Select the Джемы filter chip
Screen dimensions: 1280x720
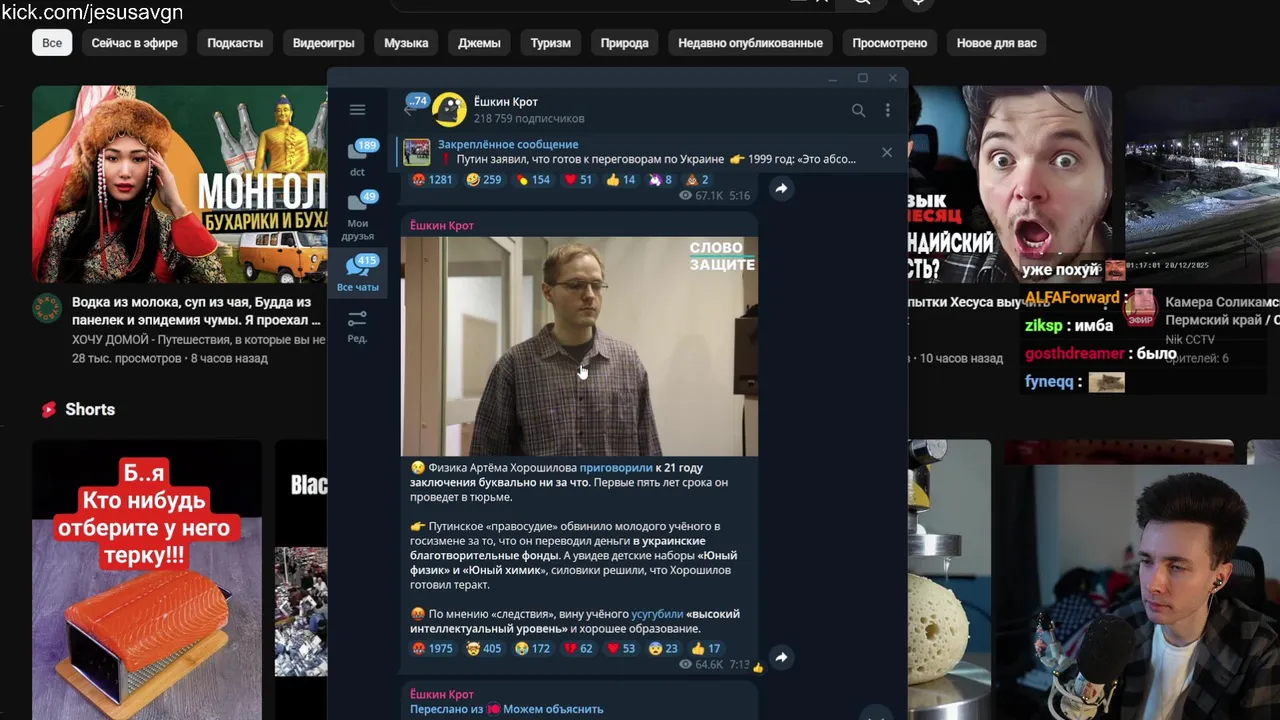(x=479, y=43)
